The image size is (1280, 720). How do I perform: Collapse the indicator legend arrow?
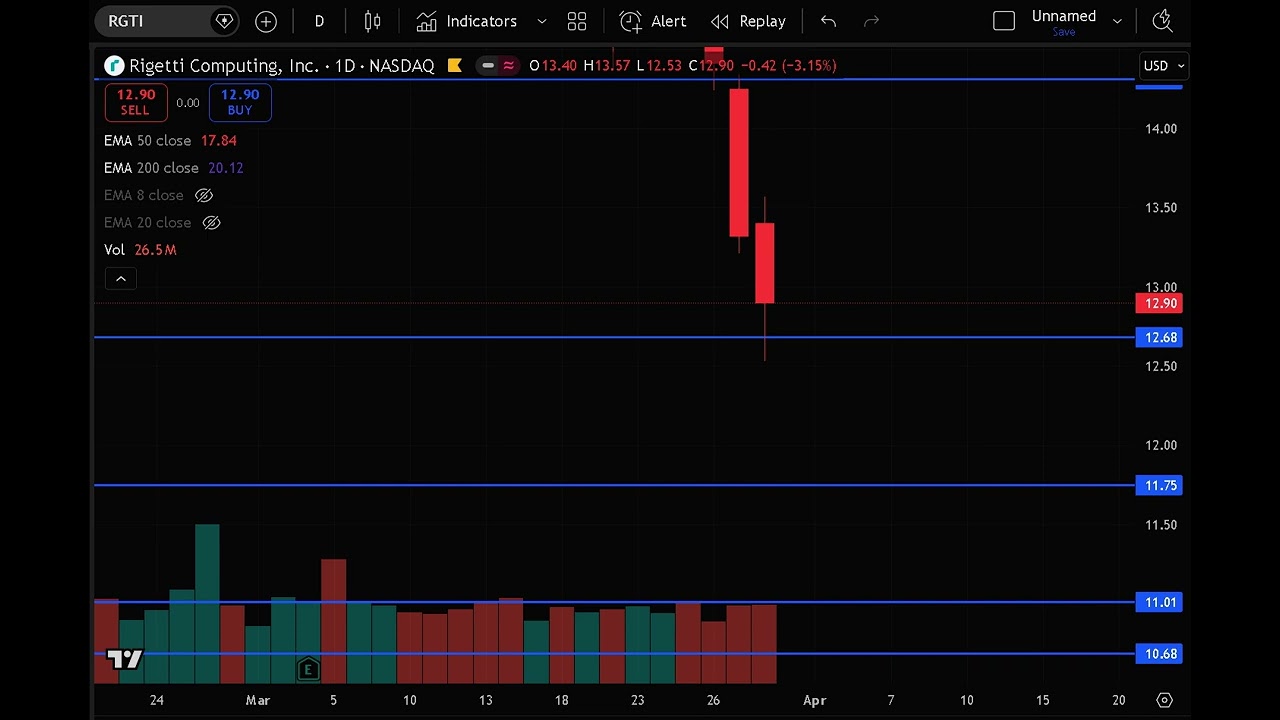(121, 279)
